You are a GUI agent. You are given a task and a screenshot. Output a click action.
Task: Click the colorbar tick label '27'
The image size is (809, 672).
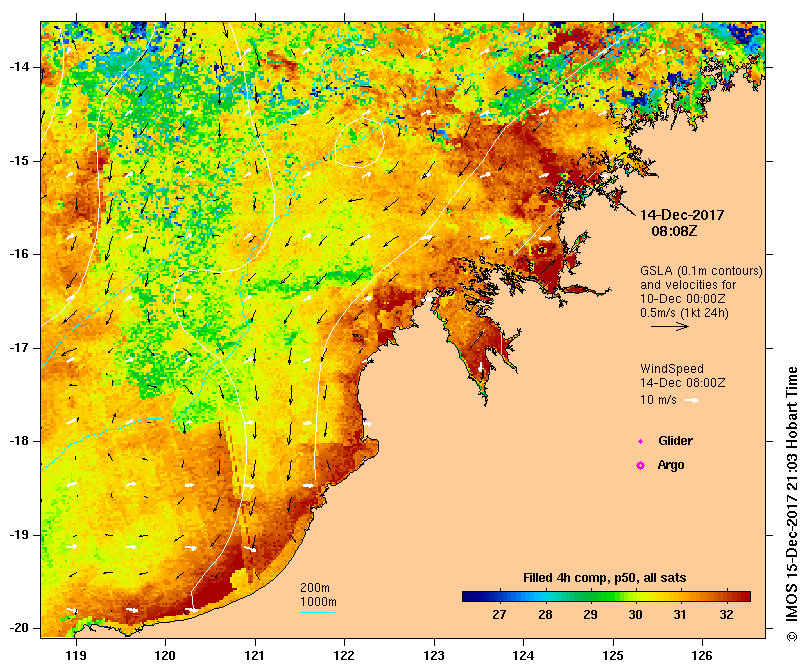[499, 615]
